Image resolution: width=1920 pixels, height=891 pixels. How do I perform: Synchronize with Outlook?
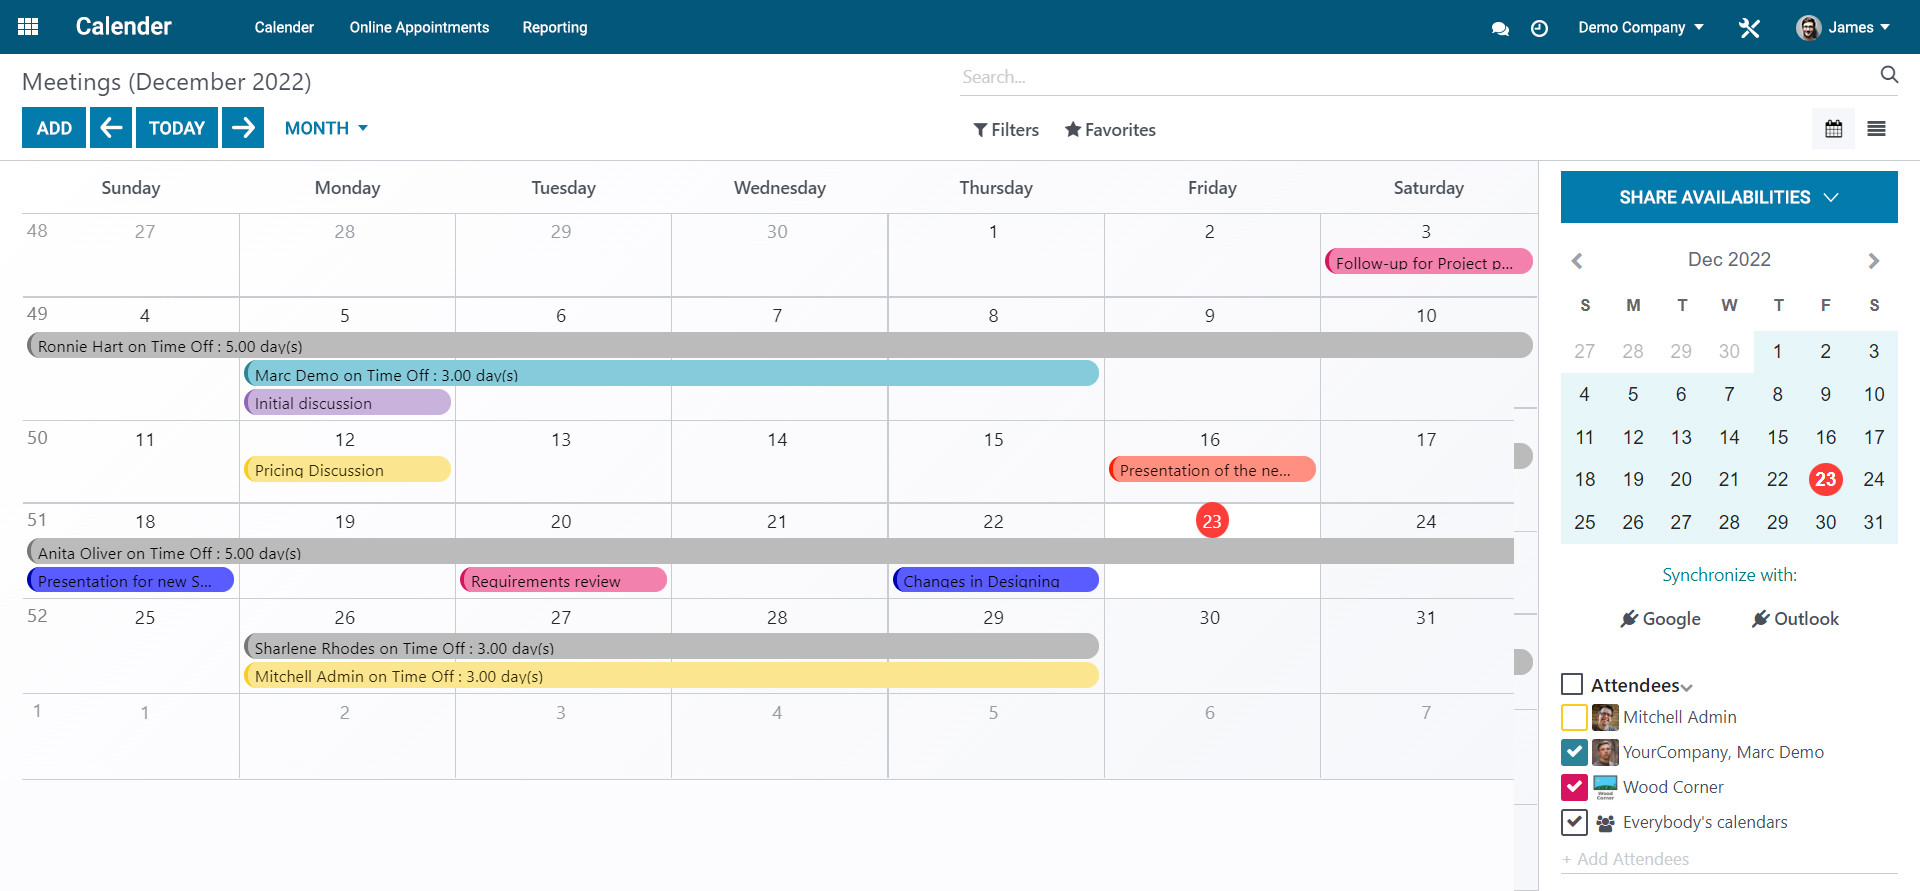[x=1795, y=619]
